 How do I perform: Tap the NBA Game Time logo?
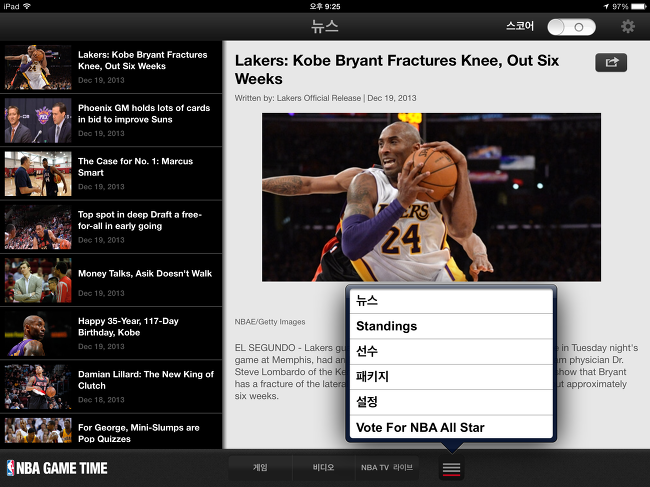click(57, 468)
